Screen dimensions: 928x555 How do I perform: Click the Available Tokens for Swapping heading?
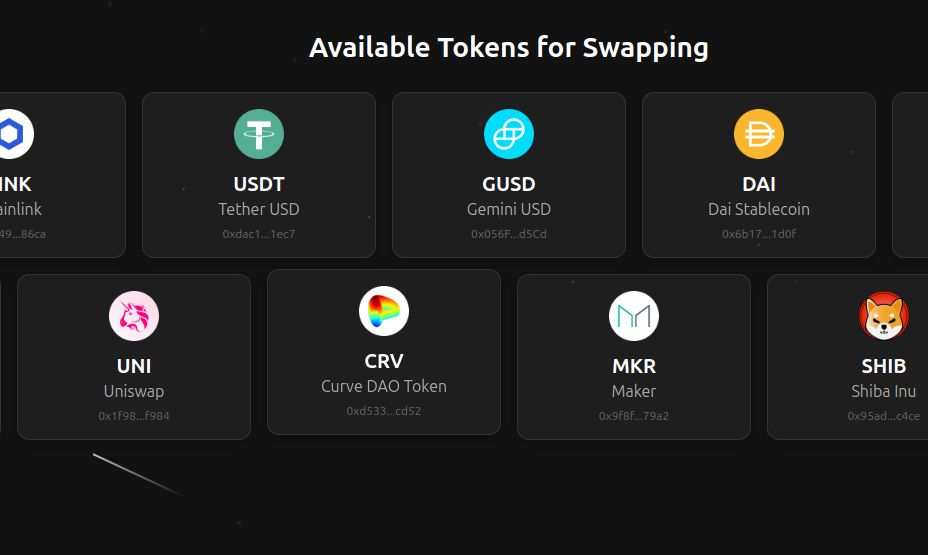coord(509,47)
